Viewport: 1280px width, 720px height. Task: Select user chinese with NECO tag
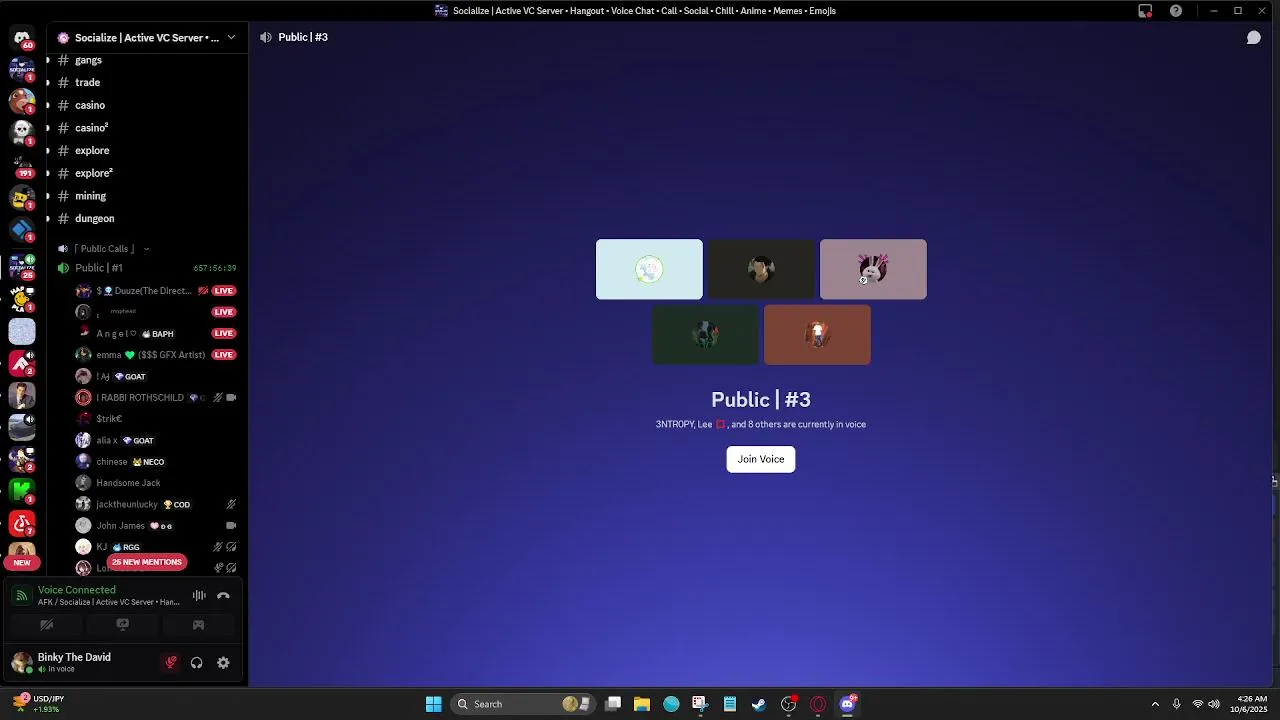pos(156,462)
